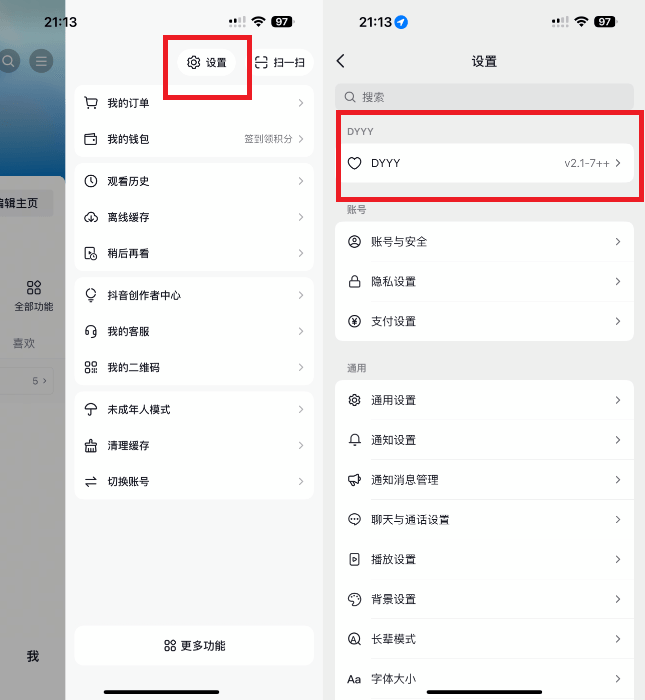Open the 聊天与通话设置 row

pyautogui.click(x=484, y=520)
